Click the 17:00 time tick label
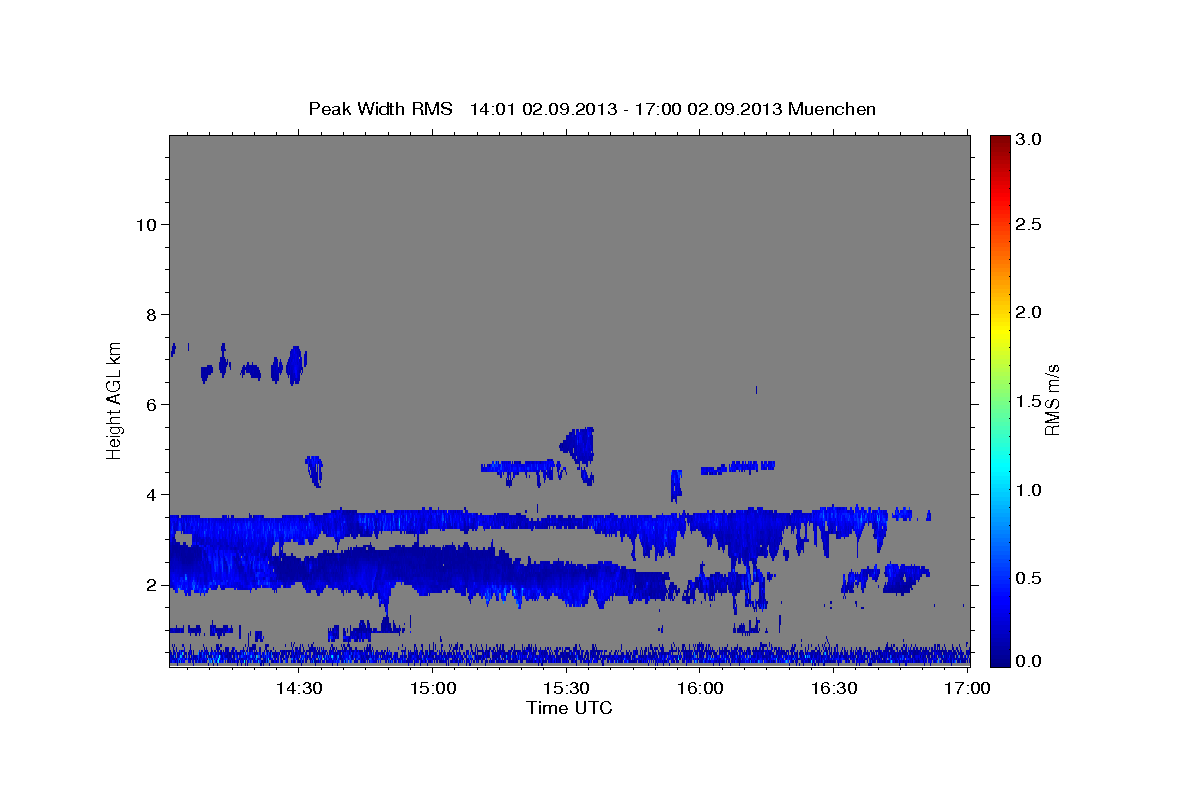The height and width of the screenshot is (800, 1200). pyautogui.click(x=967, y=689)
